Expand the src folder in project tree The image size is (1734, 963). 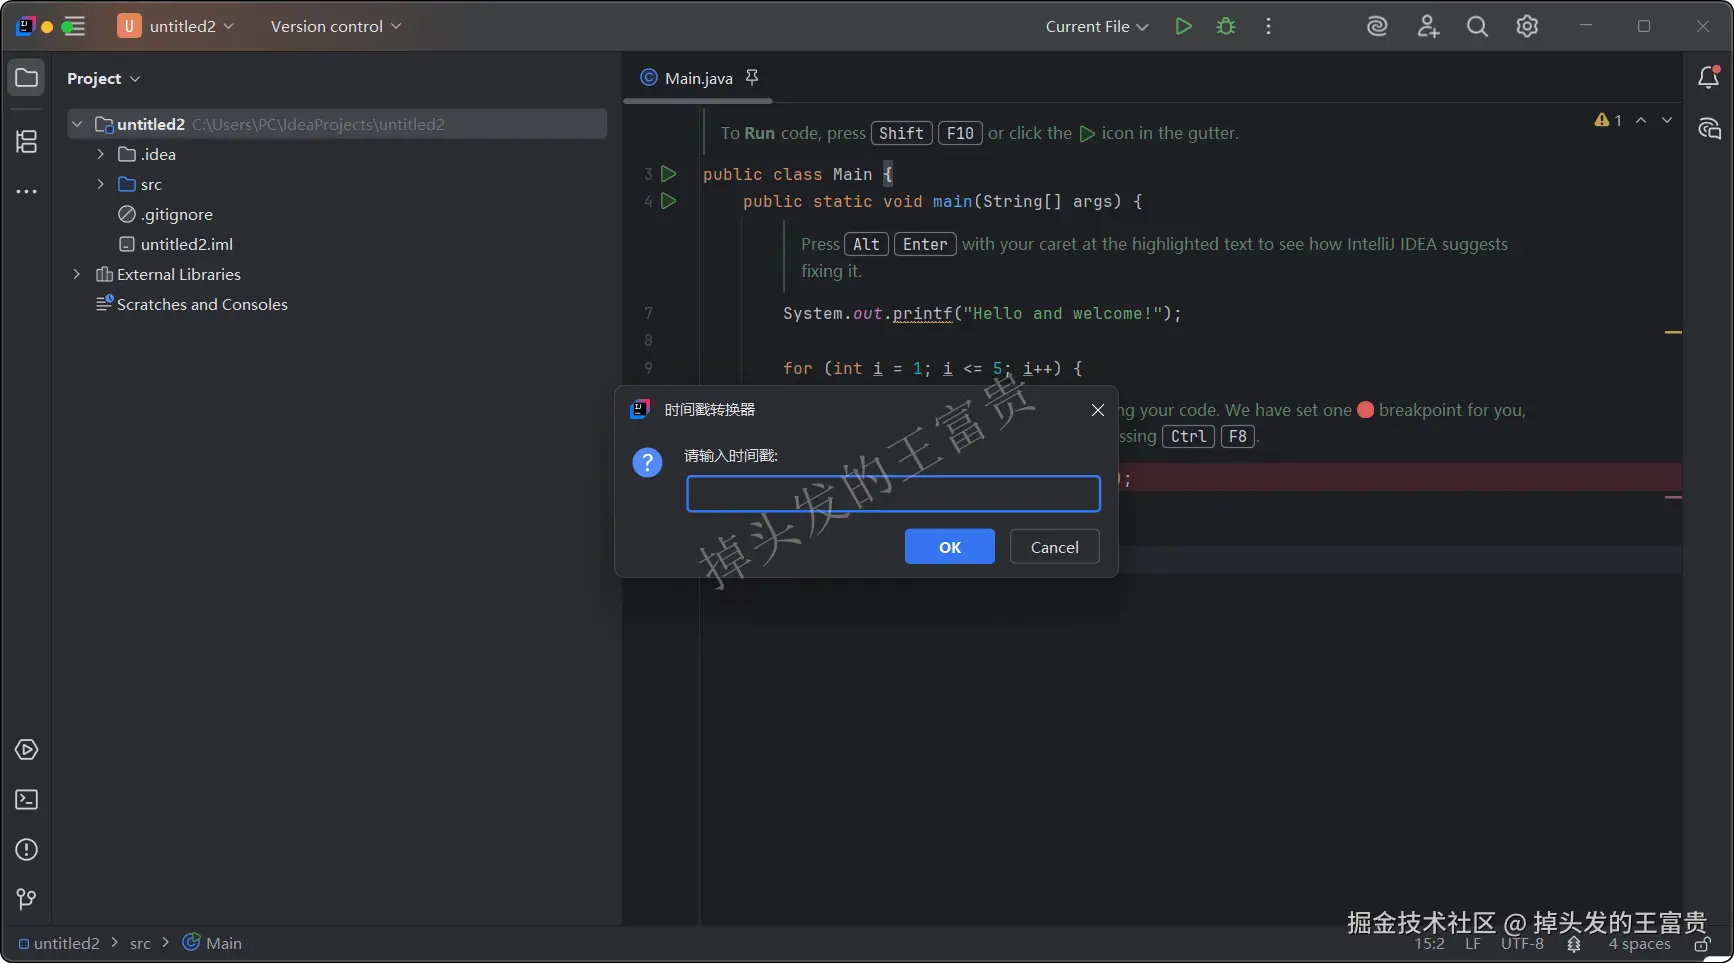(x=100, y=184)
